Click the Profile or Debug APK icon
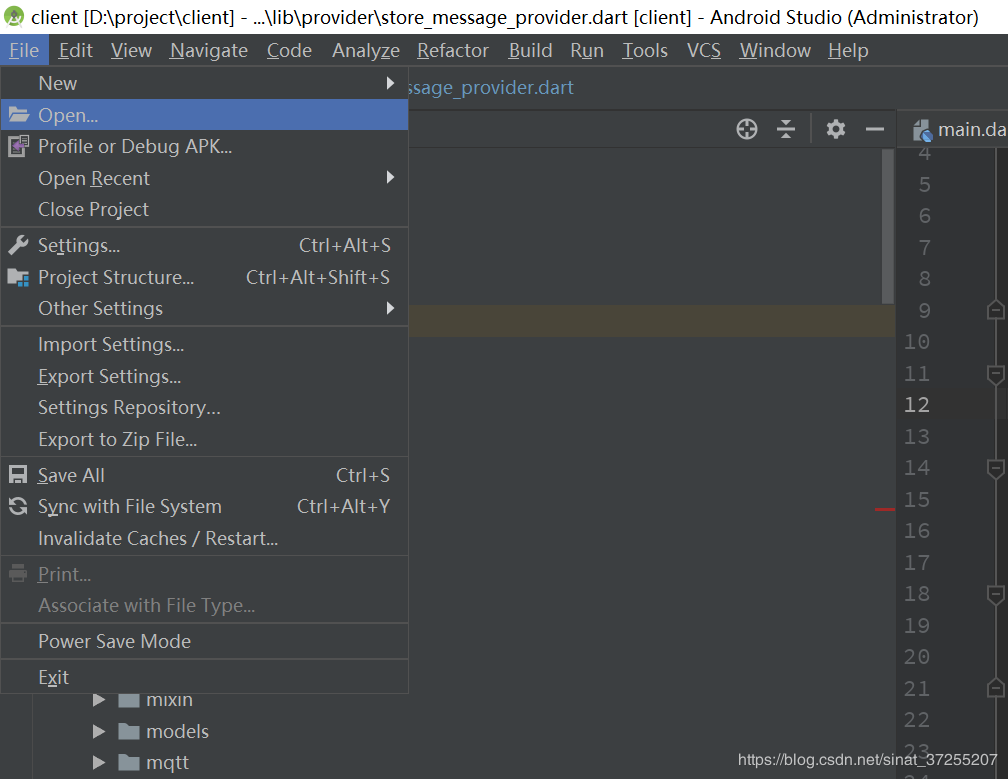This screenshot has height=779, width=1008. click(x=19, y=147)
